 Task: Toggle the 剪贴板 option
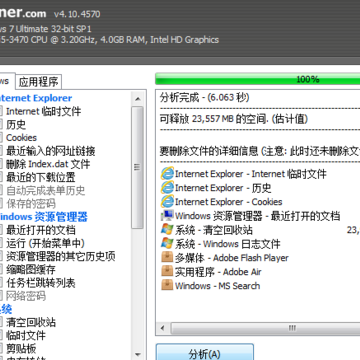(1, 349)
